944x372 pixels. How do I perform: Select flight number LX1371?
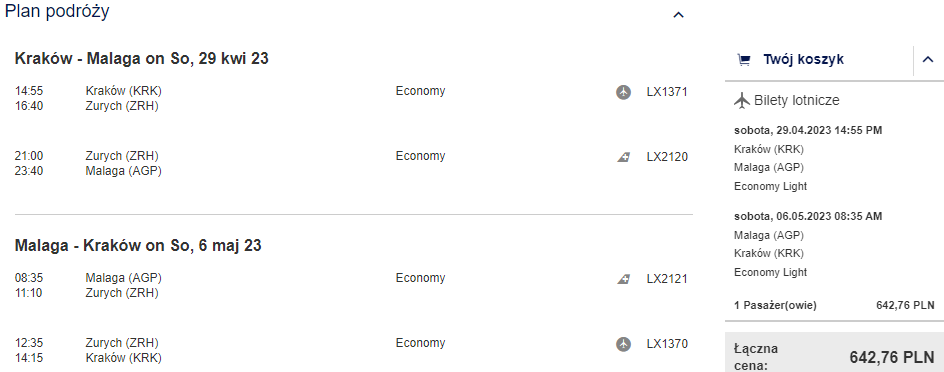[x=666, y=92]
